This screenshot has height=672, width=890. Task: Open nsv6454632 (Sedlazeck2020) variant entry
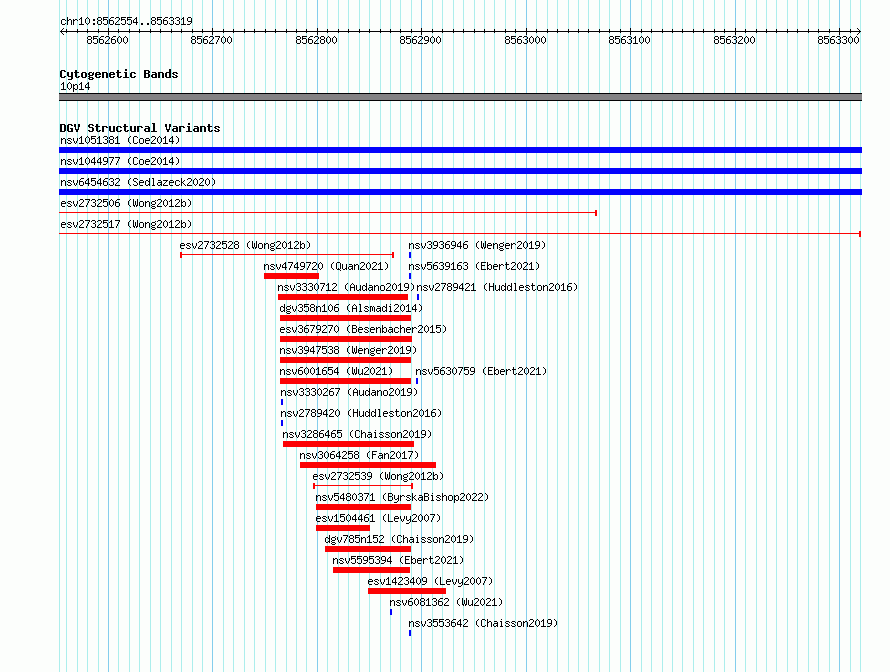(x=138, y=182)
